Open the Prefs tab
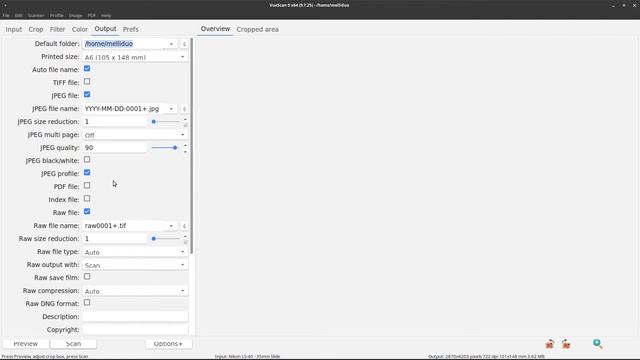This screenshot has height=360, width=640. [x=131, y=29]
